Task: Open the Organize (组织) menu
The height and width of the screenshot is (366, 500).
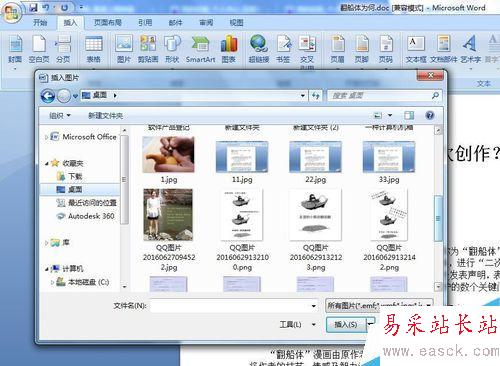Action: tap(60, 116)
